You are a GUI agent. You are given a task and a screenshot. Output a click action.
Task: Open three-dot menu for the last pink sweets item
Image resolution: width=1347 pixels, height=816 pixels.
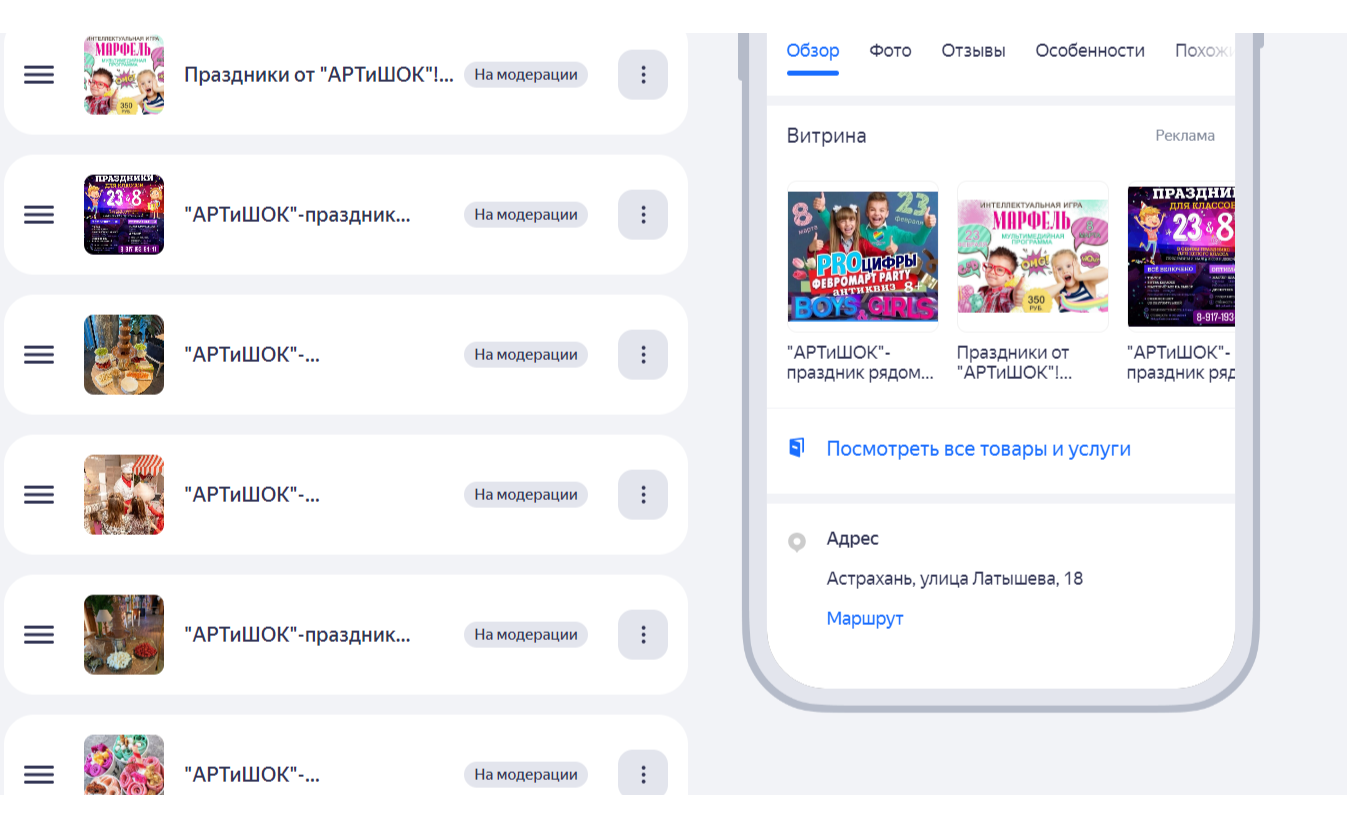(x=642, y=774)
